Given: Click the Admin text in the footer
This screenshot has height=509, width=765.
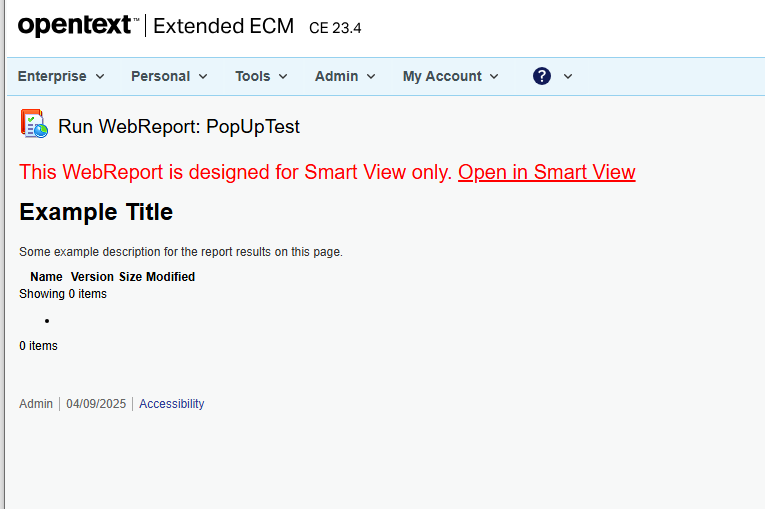Looking at the screenshot, I should coord(36,404).
